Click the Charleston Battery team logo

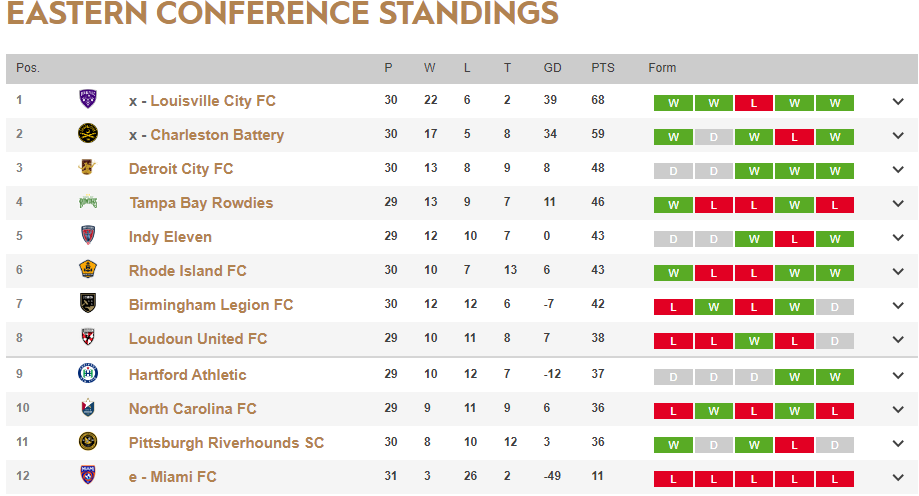[88, 134]
